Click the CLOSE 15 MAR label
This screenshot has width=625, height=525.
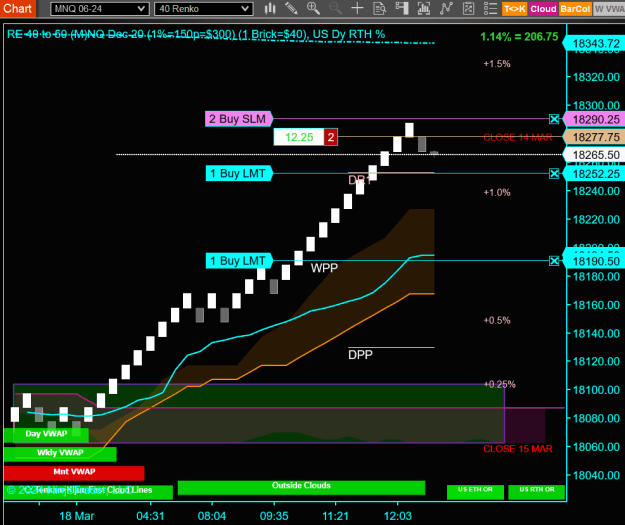tap(518, 449)
